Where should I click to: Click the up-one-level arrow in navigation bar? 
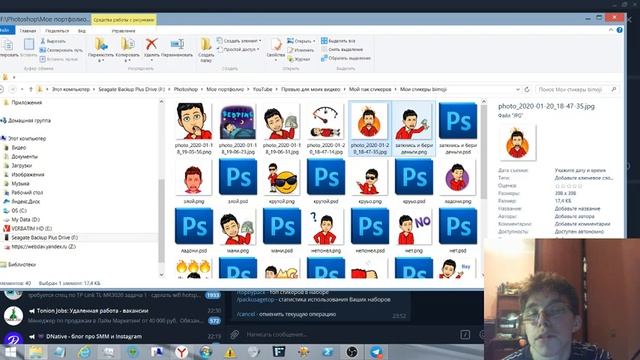point(31,89)
